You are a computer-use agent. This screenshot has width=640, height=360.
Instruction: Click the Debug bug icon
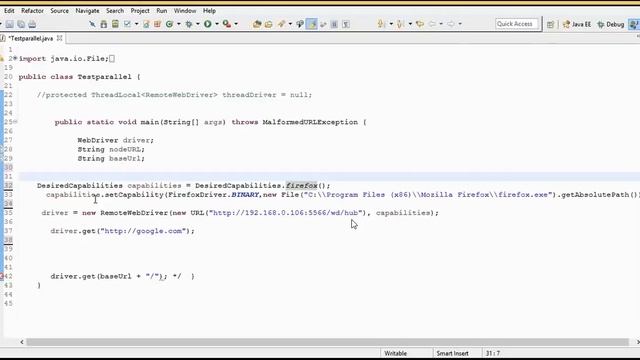pos(189,24)
